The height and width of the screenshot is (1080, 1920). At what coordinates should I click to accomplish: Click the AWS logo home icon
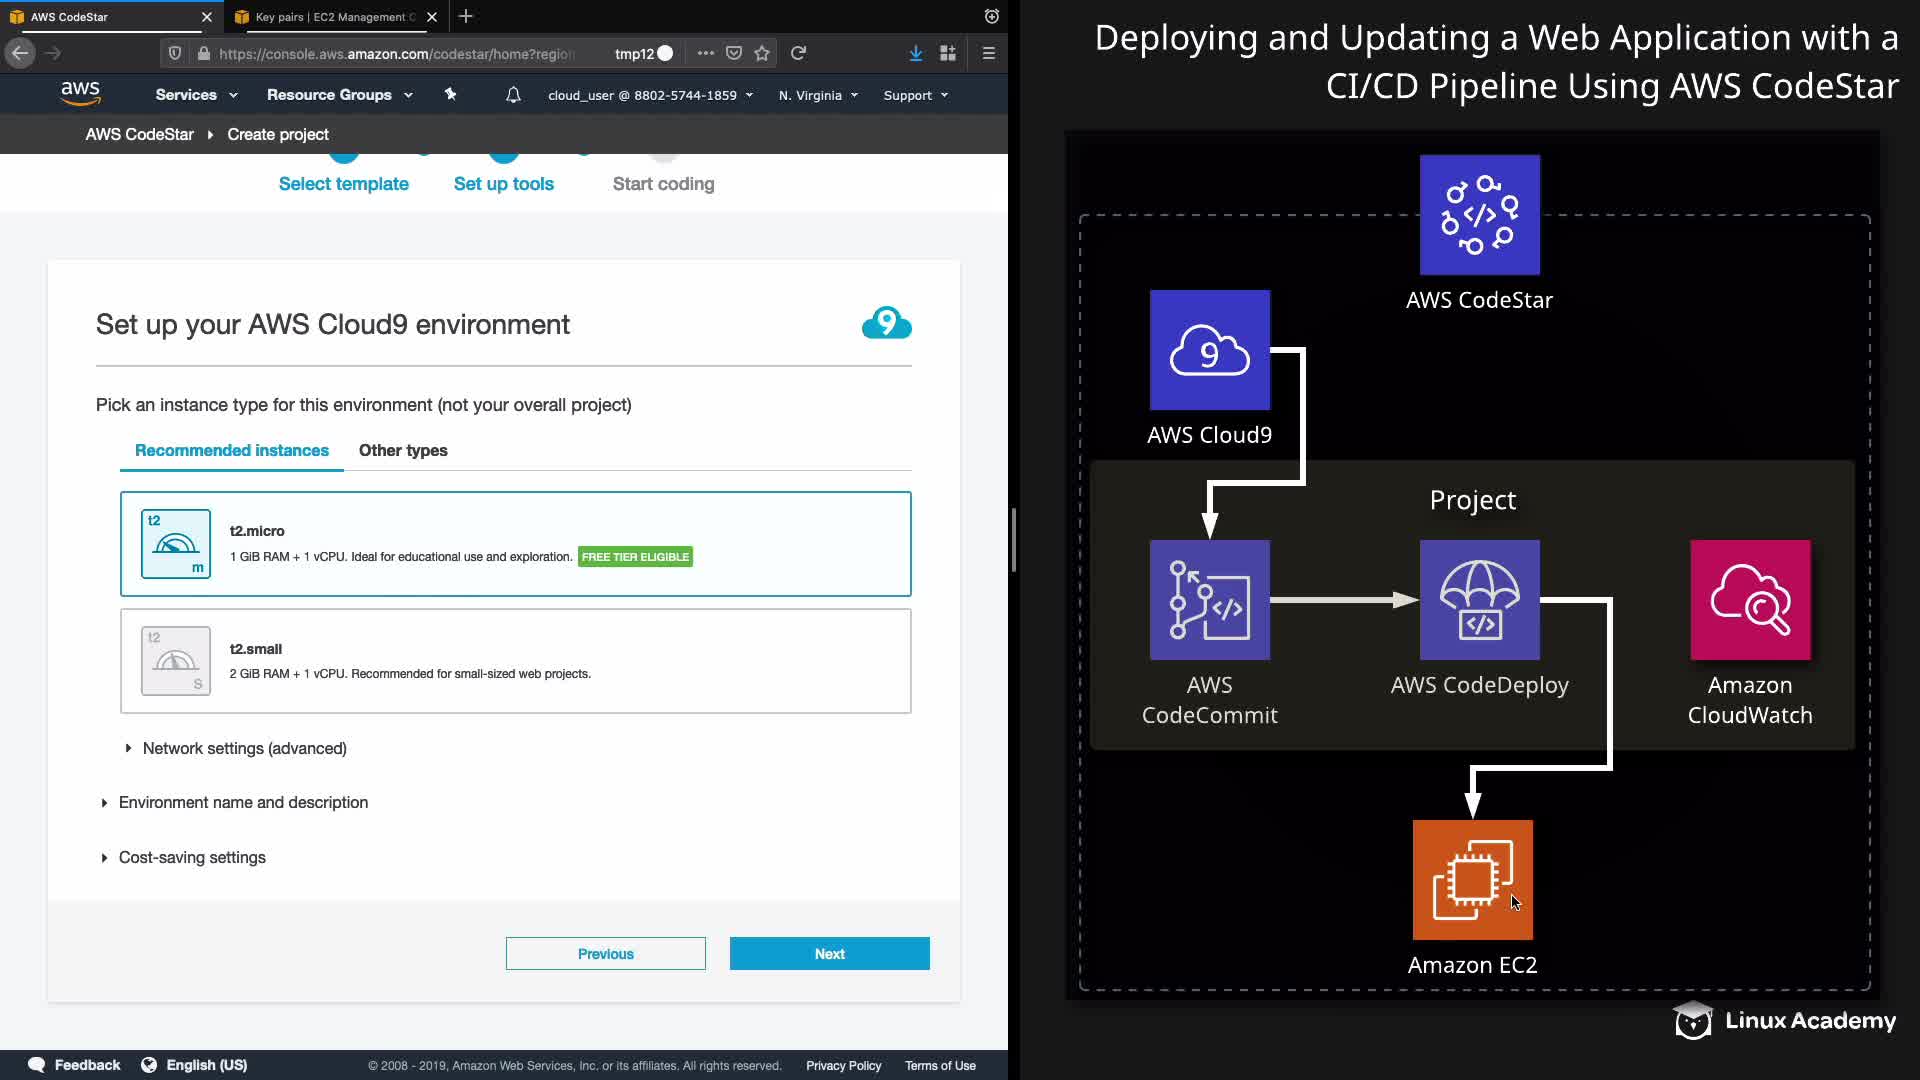tap(80, 94)
